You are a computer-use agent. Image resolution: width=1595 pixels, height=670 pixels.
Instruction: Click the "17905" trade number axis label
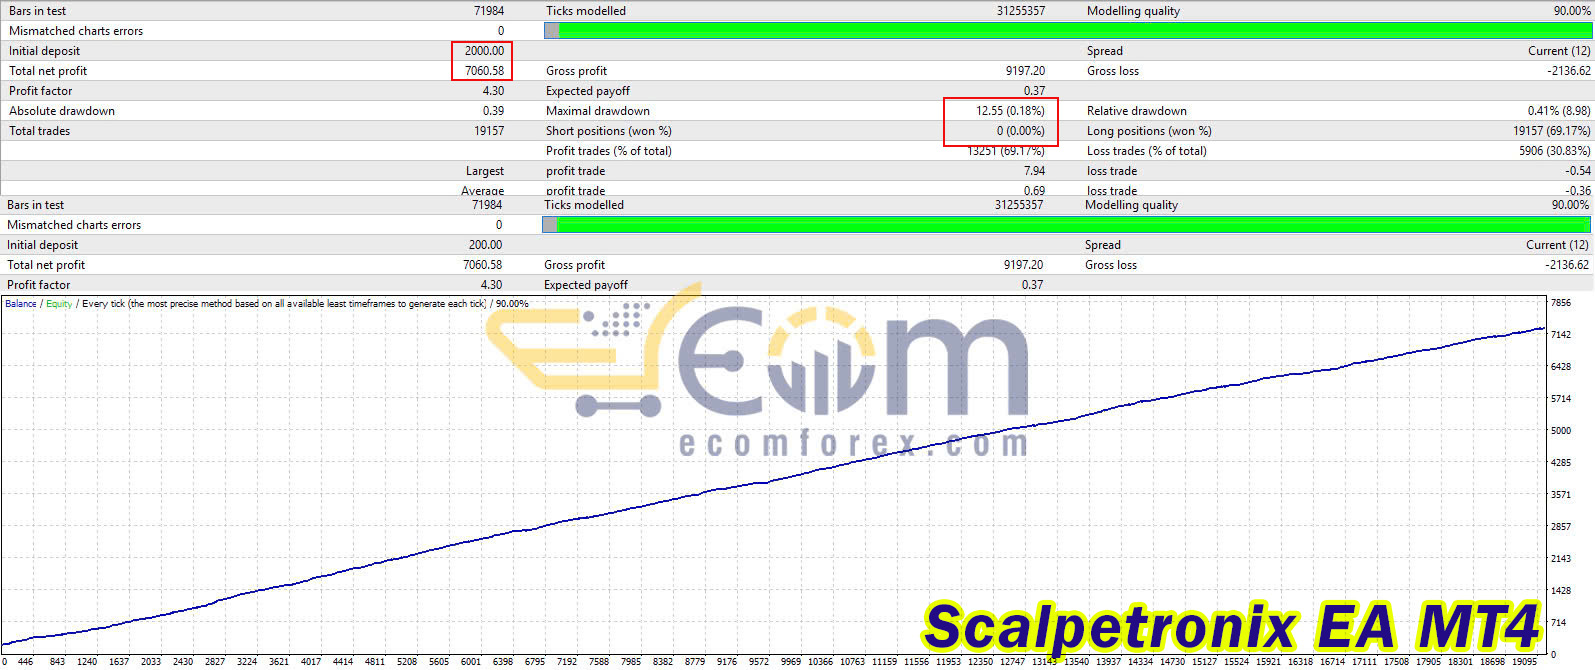point(1429,662)
